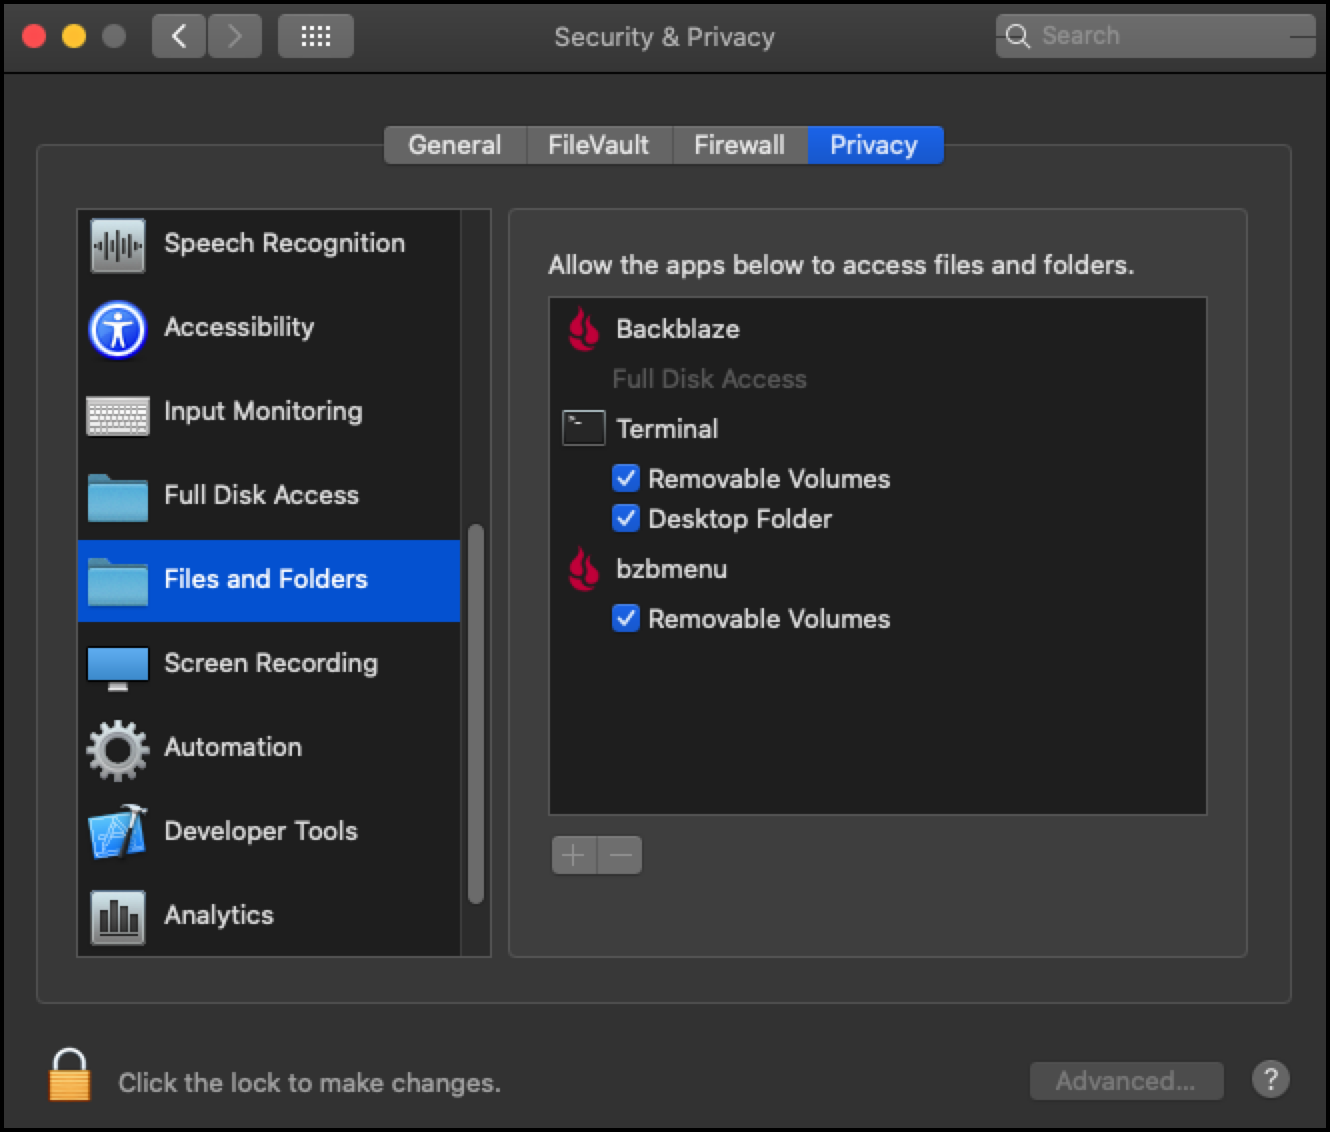Click the Automation gear icon
This screenshot has width=1330, height=1132.
point(118,750)
